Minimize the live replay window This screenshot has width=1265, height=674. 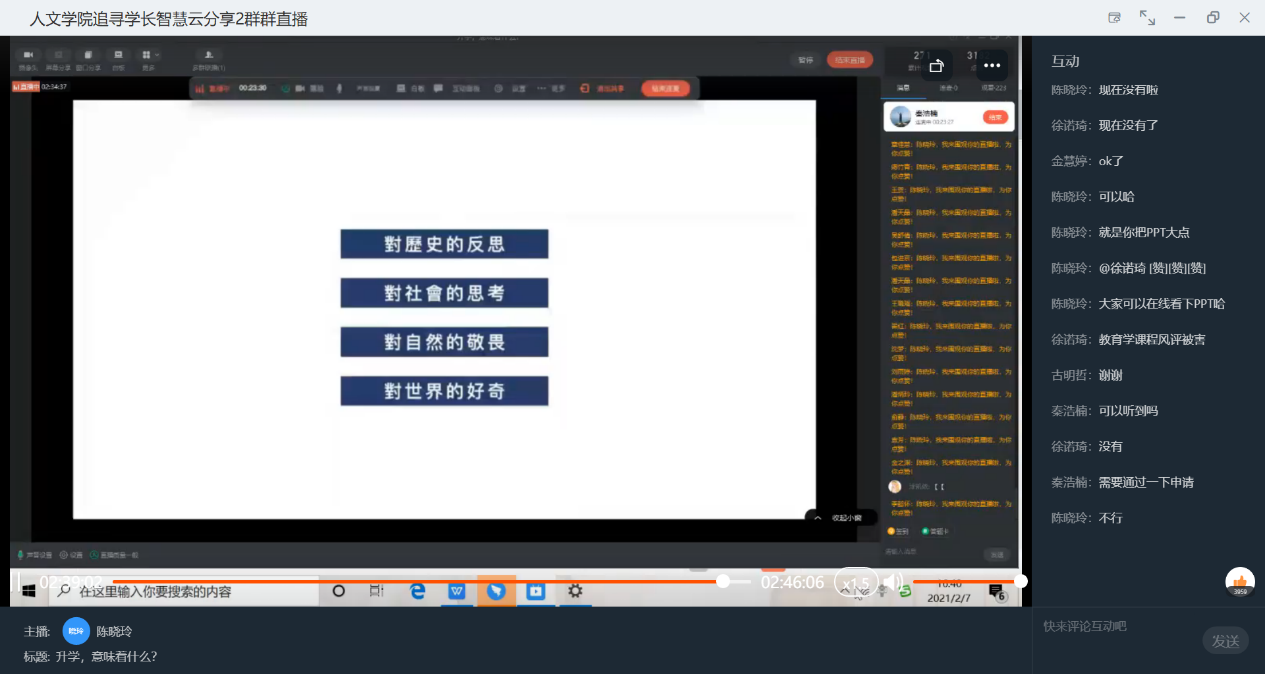tap(1180, 18)
